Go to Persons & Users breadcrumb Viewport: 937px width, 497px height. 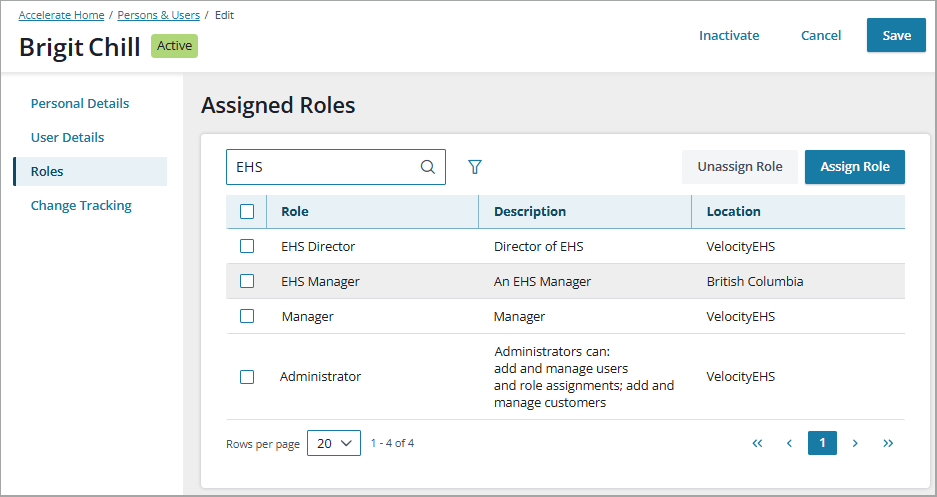[158, 15]
